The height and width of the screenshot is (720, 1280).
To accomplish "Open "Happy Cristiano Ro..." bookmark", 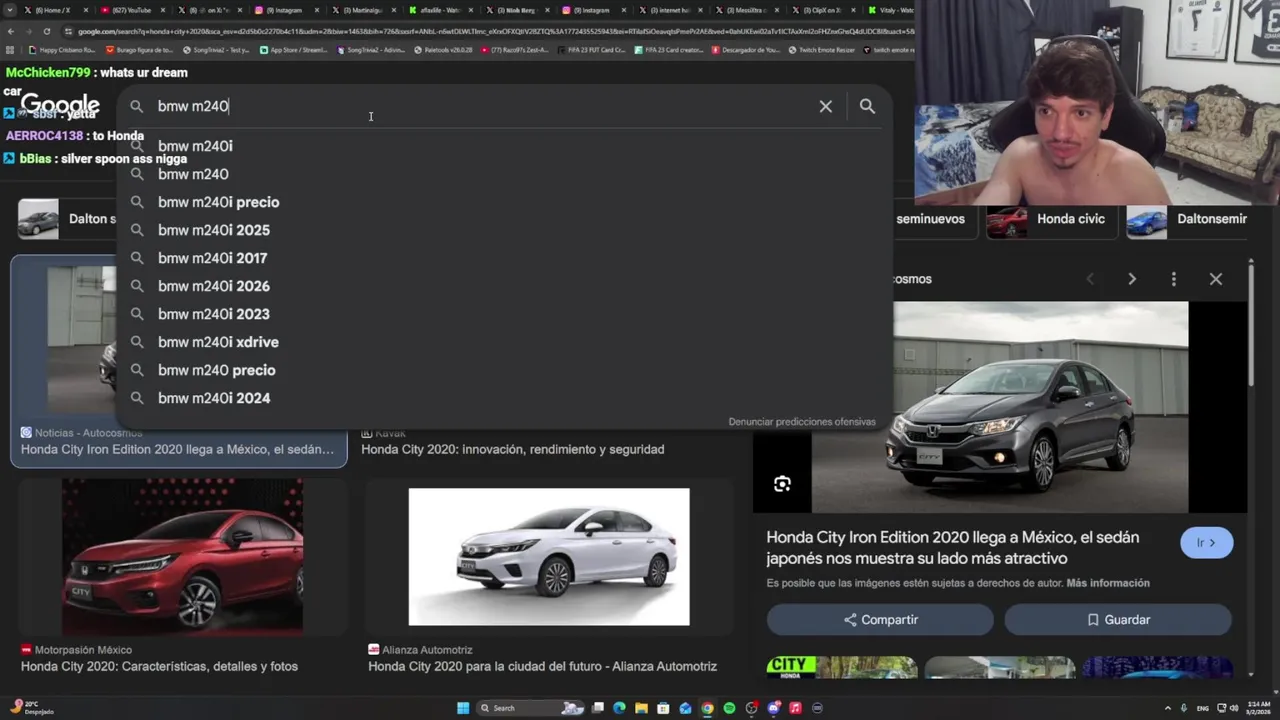I will click(x=62, y=50).
